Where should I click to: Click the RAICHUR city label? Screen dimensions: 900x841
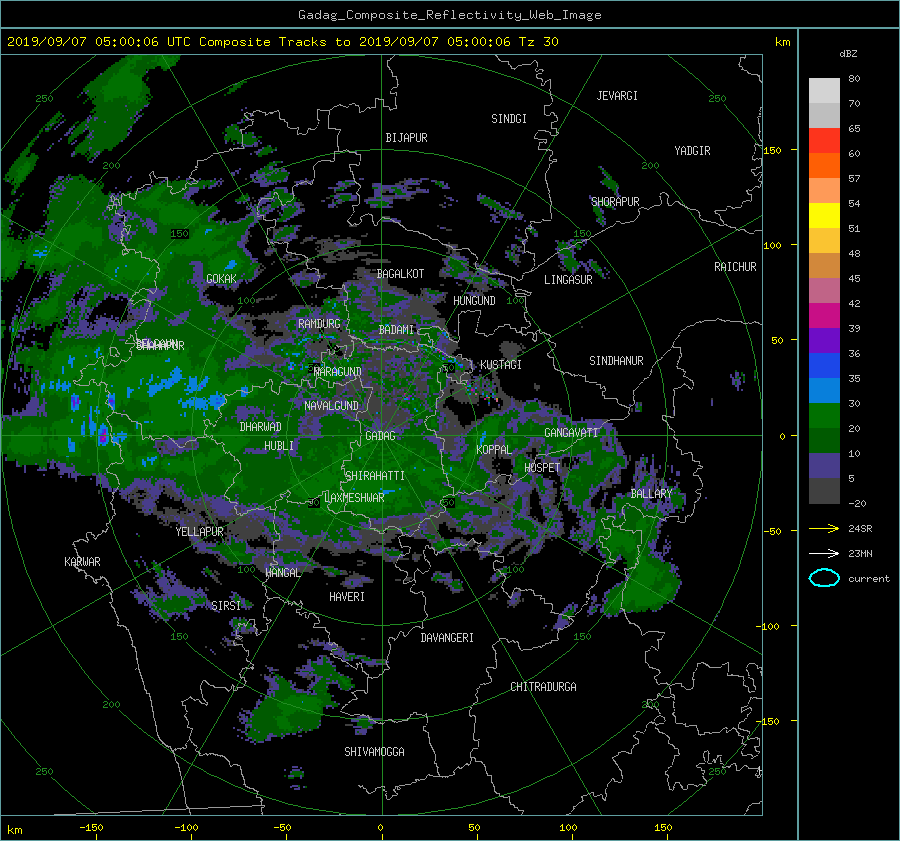coord(735,267)
